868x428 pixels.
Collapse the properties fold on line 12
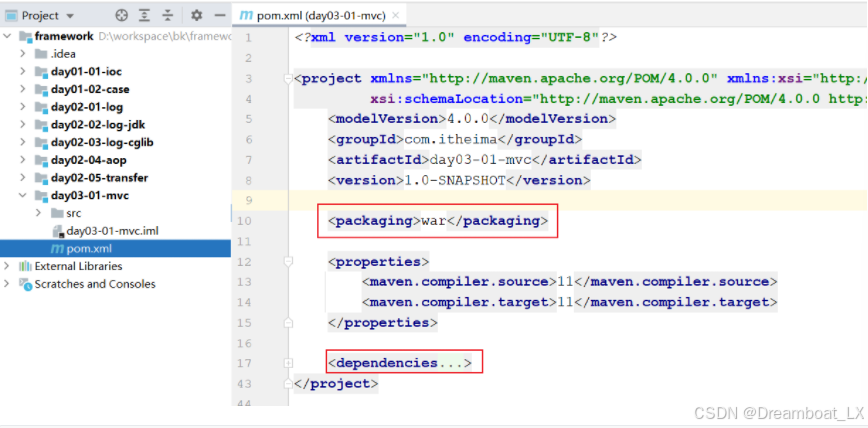click(x=288, y=261)
